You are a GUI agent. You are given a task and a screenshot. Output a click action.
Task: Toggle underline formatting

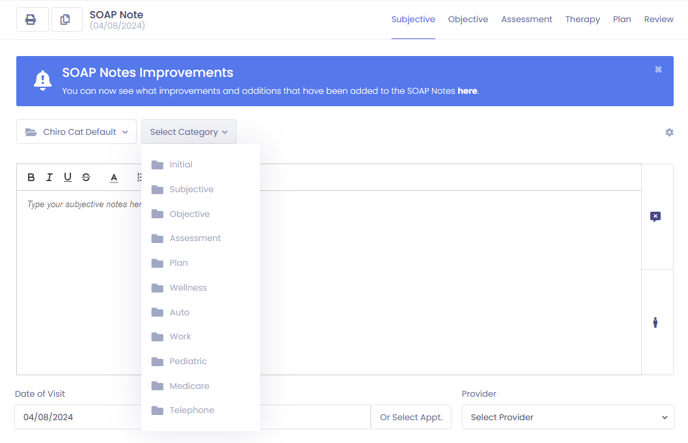pyautogui.click(x=68, y=177)
